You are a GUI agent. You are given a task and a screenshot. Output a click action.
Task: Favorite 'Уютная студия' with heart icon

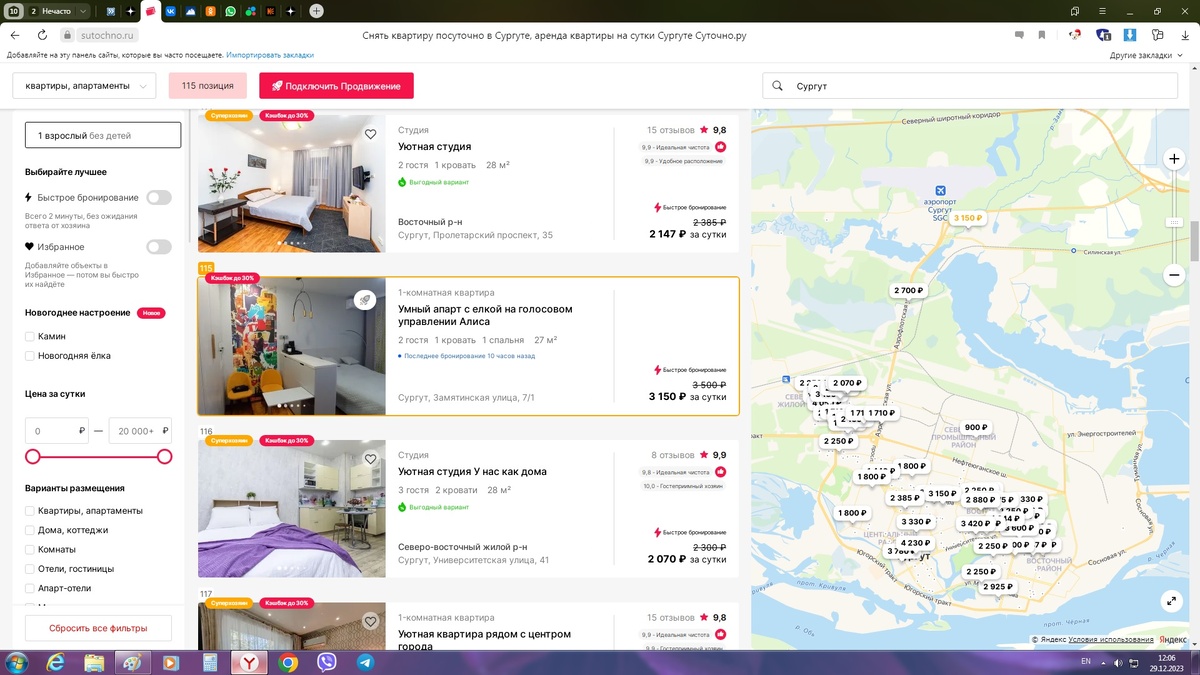[x=370, y=134]
